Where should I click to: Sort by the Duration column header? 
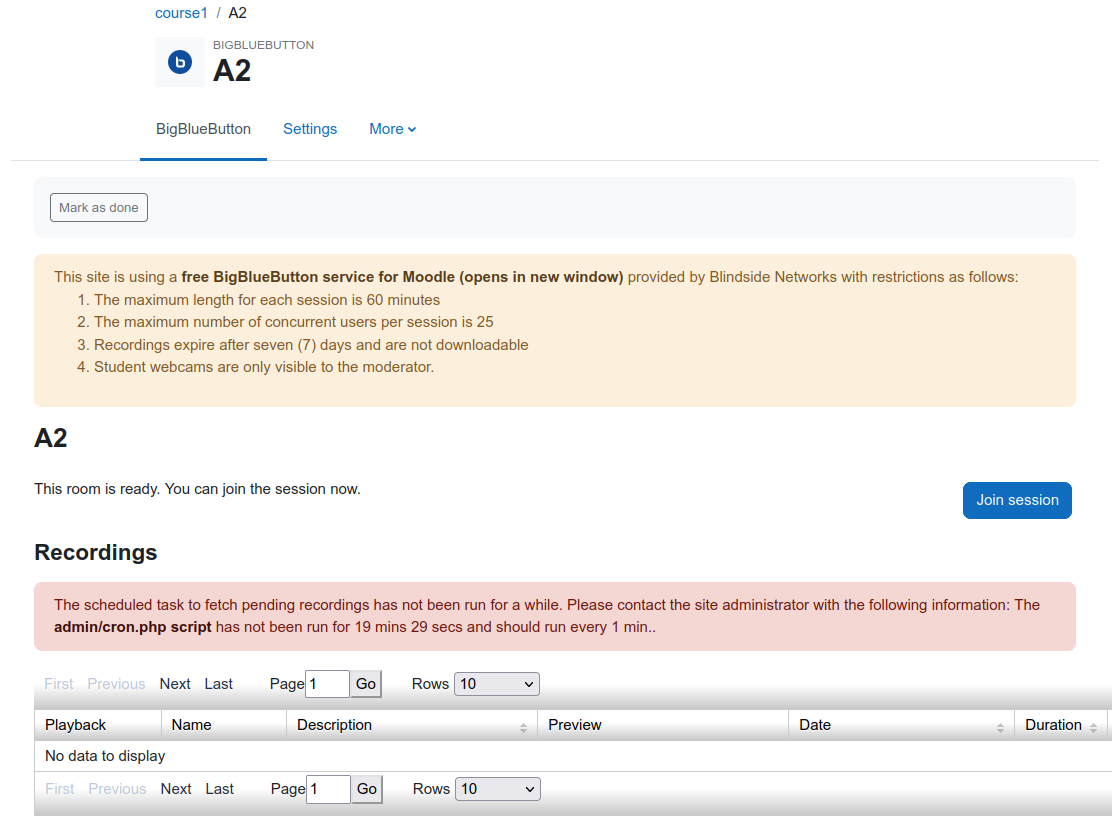point(1061,725)
